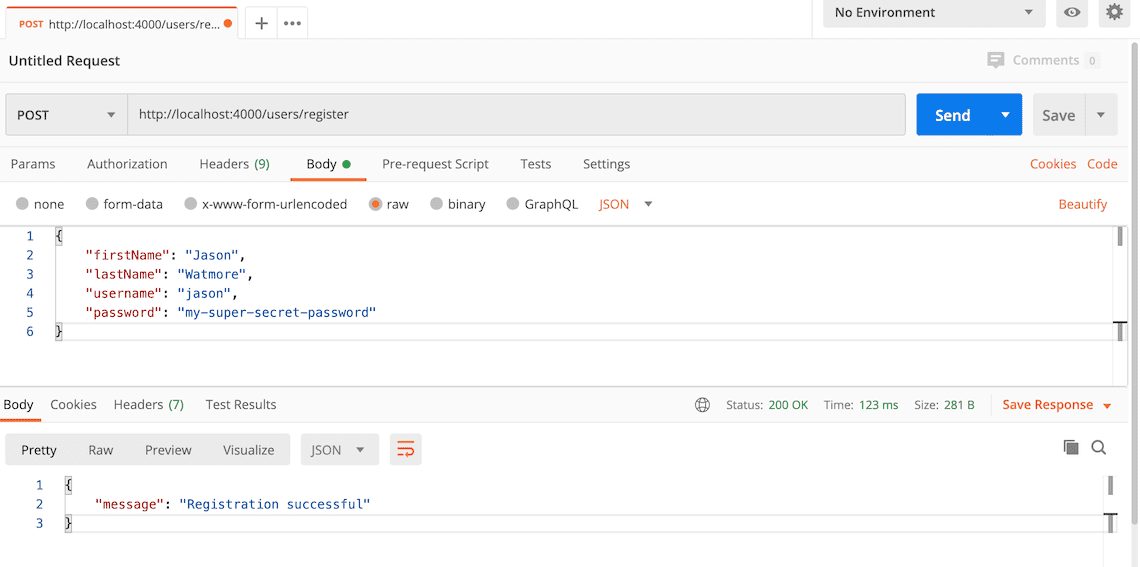Click the Comments speech bubble icon

tap(995, 60)
